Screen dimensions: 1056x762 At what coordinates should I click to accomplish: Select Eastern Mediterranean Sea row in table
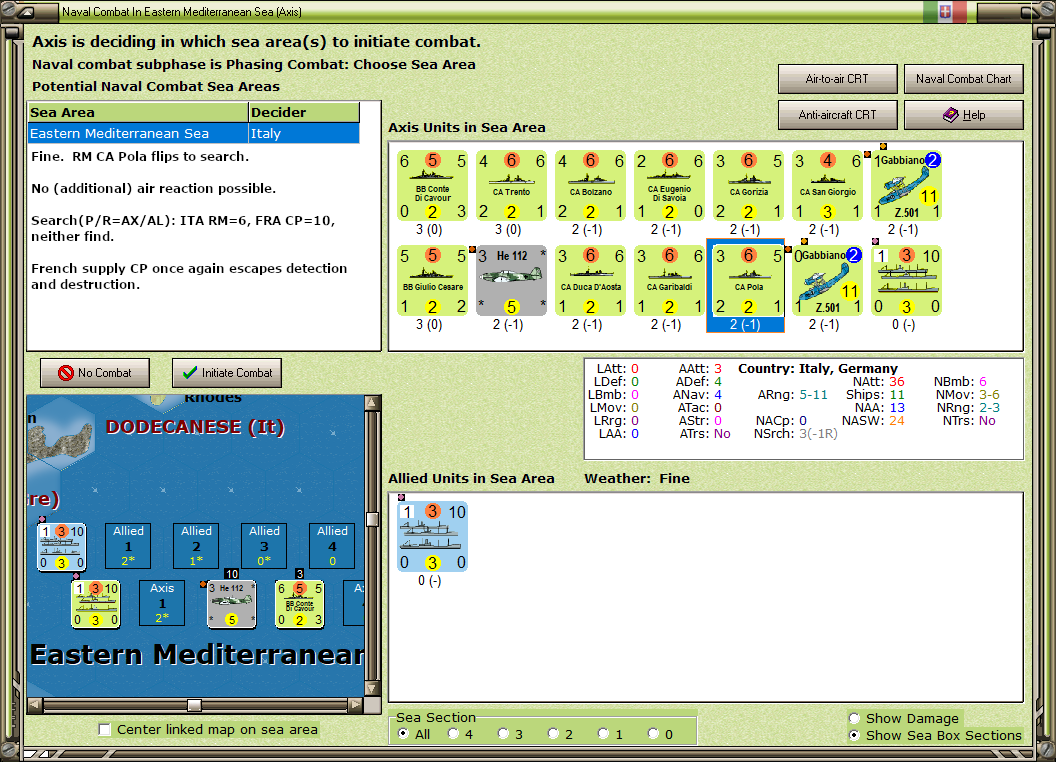194,133
